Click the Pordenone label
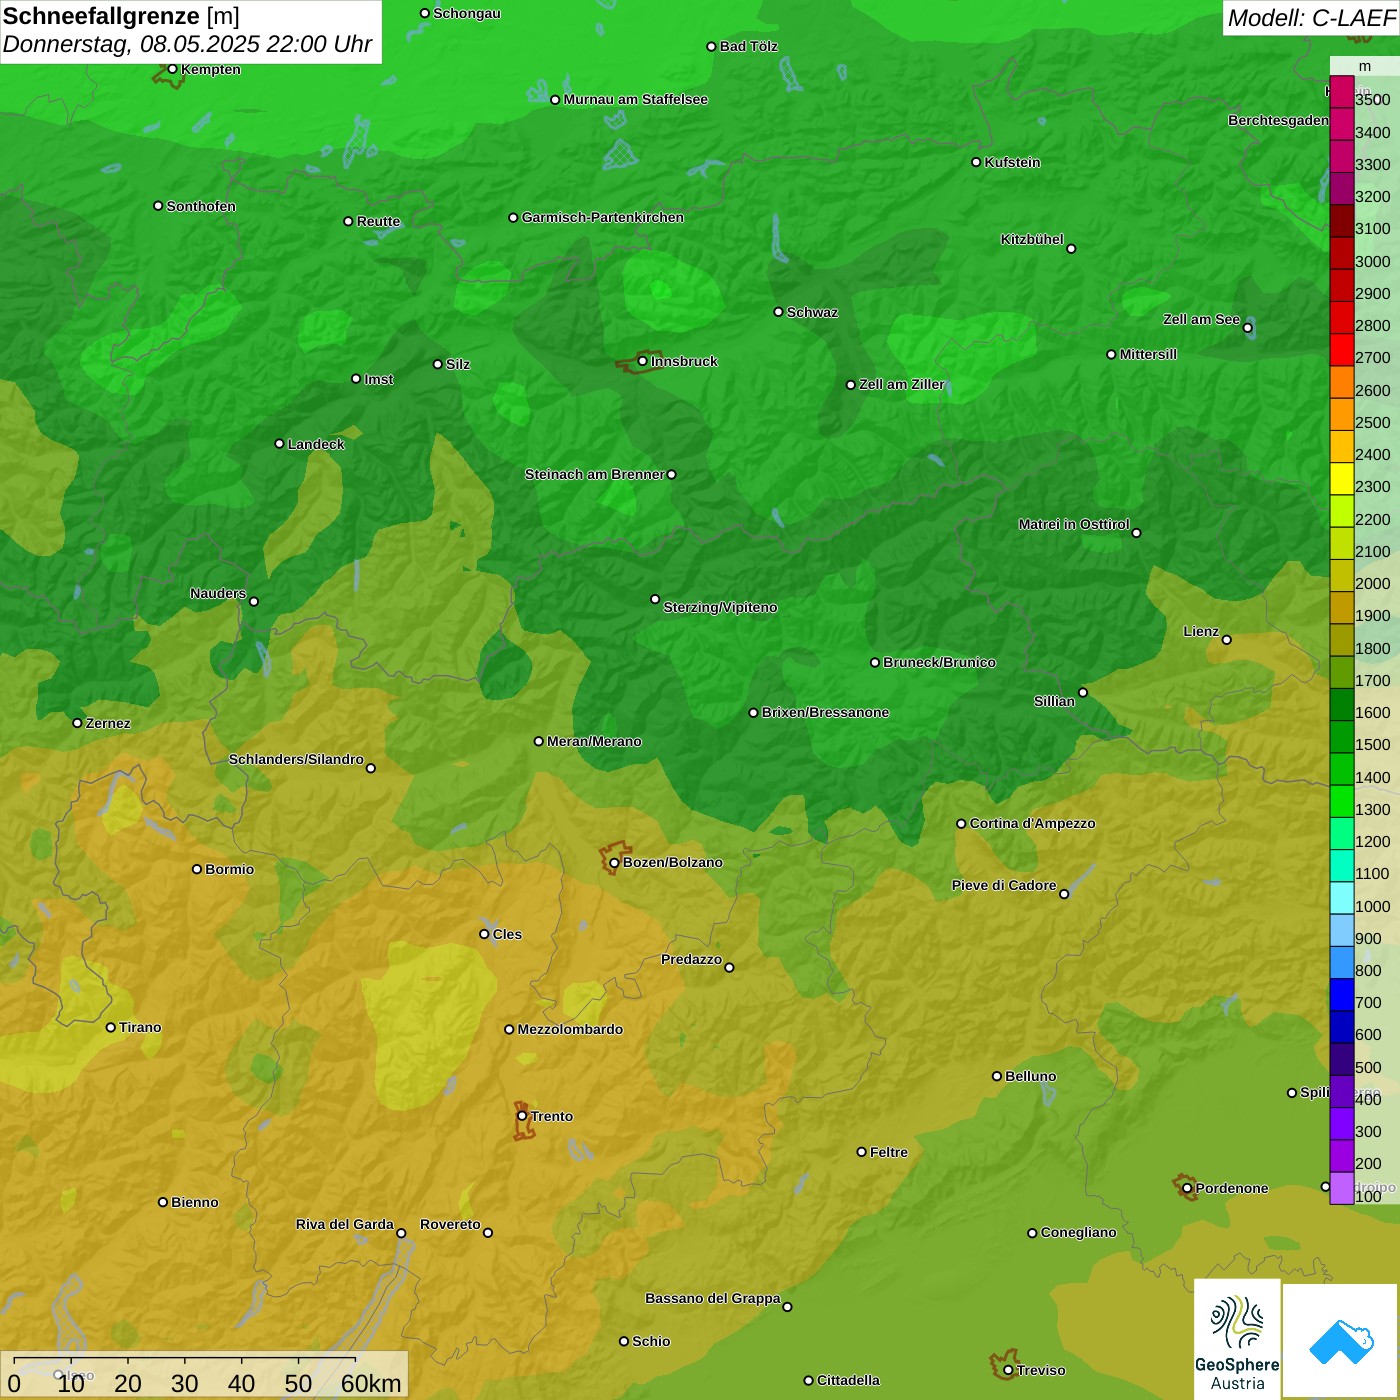 1232,1188
